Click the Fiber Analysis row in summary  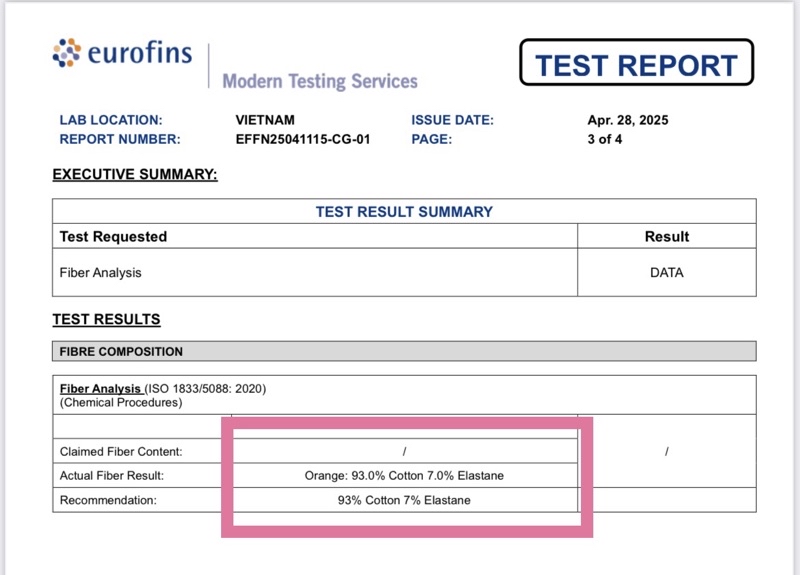pyautogui.click(x=315, y=272)
